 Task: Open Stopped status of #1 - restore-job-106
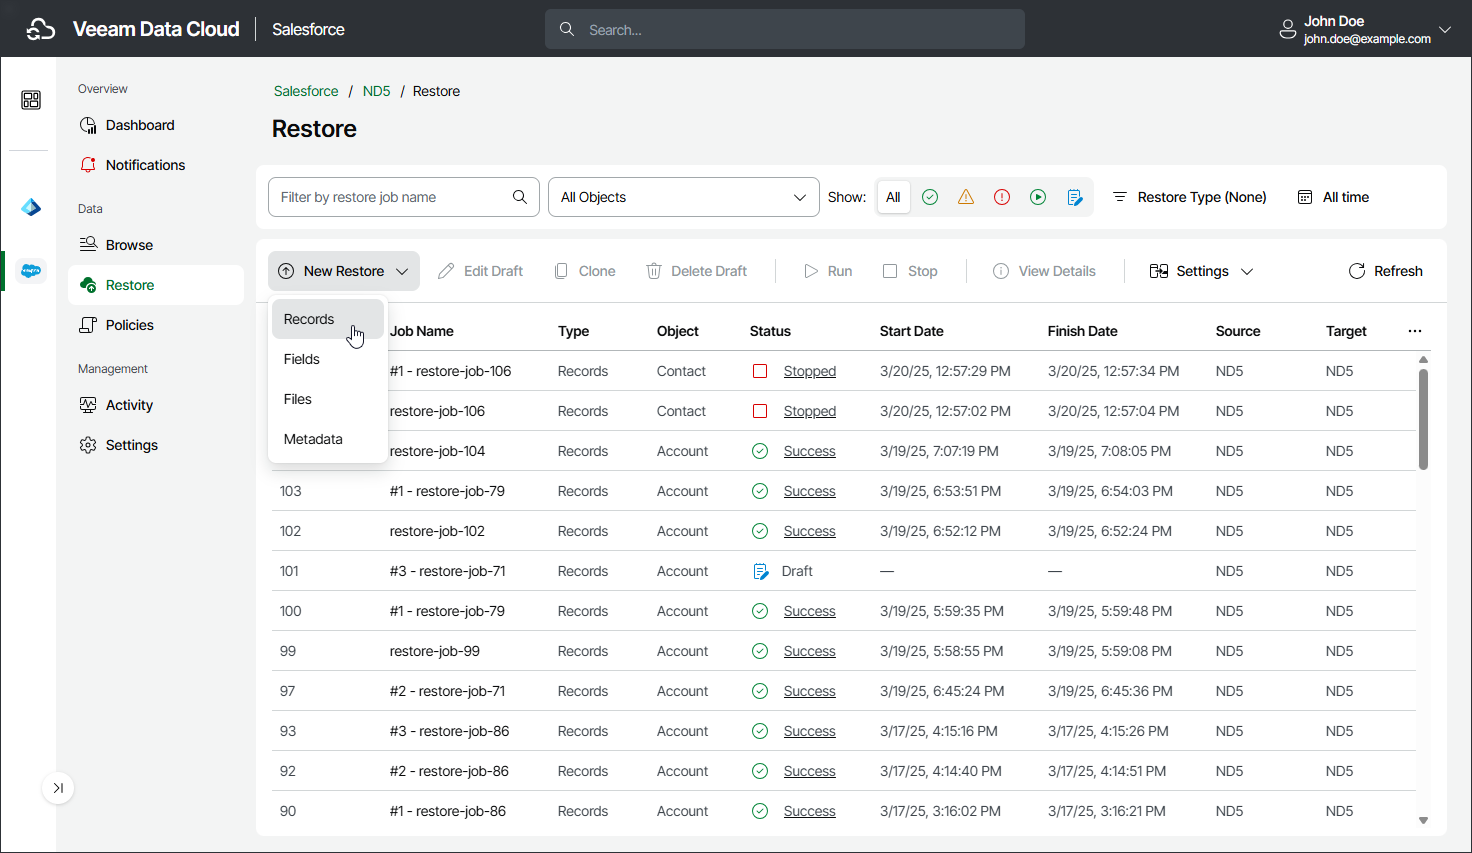tap(810, 371)
